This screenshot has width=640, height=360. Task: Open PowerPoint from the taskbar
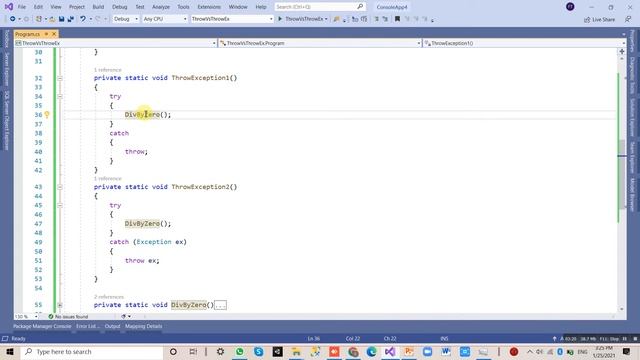pos(409,351)
